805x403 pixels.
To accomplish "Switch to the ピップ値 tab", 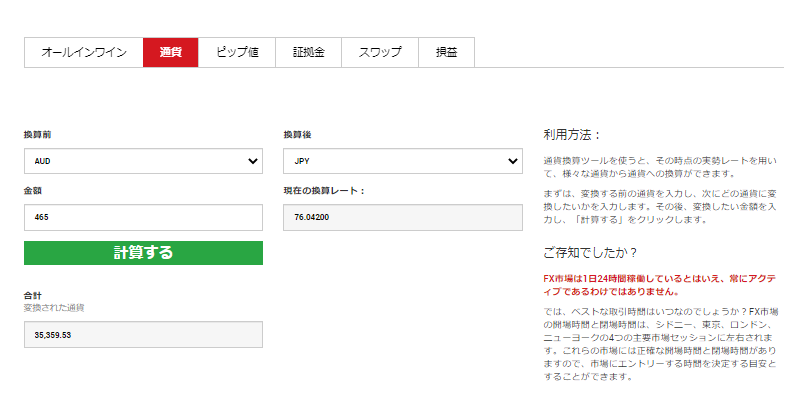I will click(237, 53).
